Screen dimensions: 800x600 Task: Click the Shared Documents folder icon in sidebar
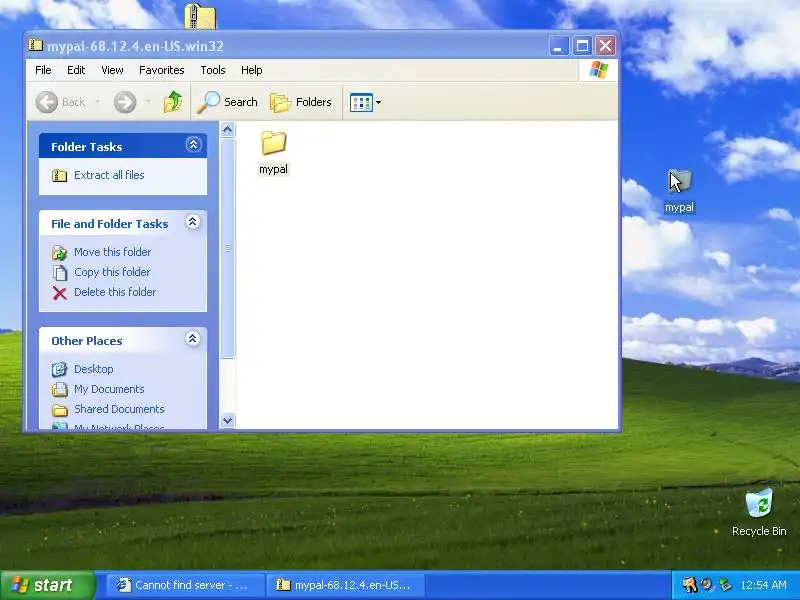click(x=60, y=410)
